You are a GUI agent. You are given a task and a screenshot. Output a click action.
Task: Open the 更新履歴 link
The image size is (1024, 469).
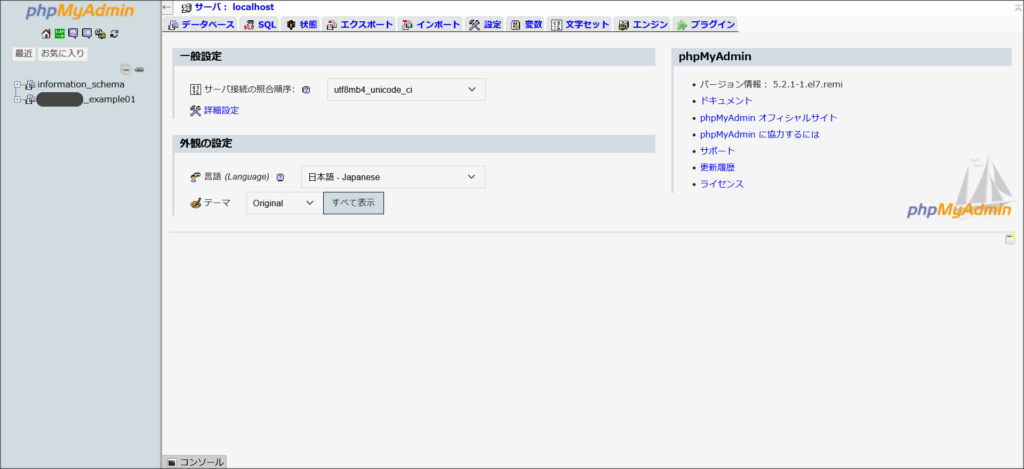[718, 168]
